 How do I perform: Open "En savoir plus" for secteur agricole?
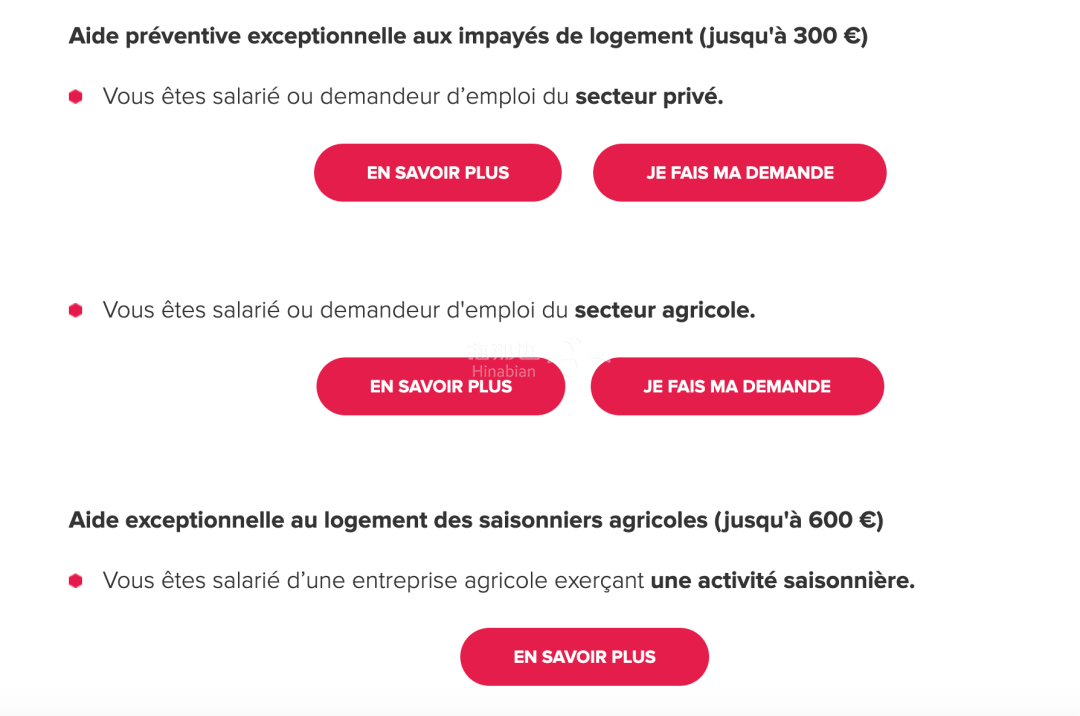pos(440,387)
